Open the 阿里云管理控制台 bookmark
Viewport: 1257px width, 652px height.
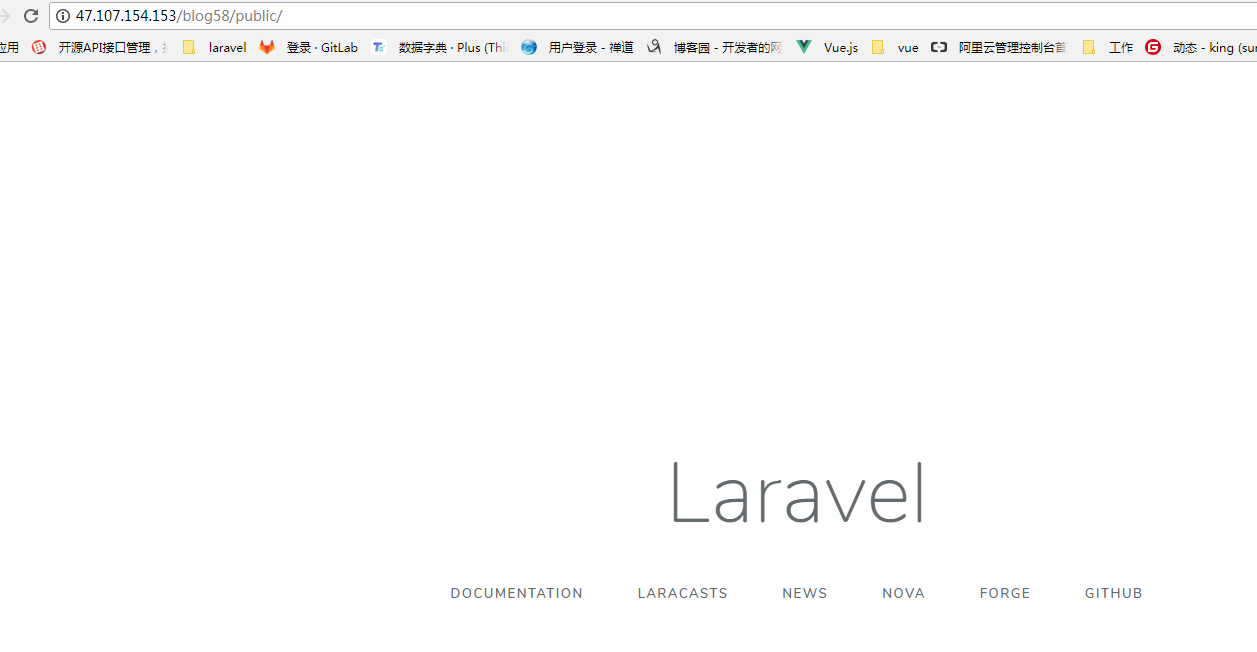pyautogui.click(x=999, y=47)
